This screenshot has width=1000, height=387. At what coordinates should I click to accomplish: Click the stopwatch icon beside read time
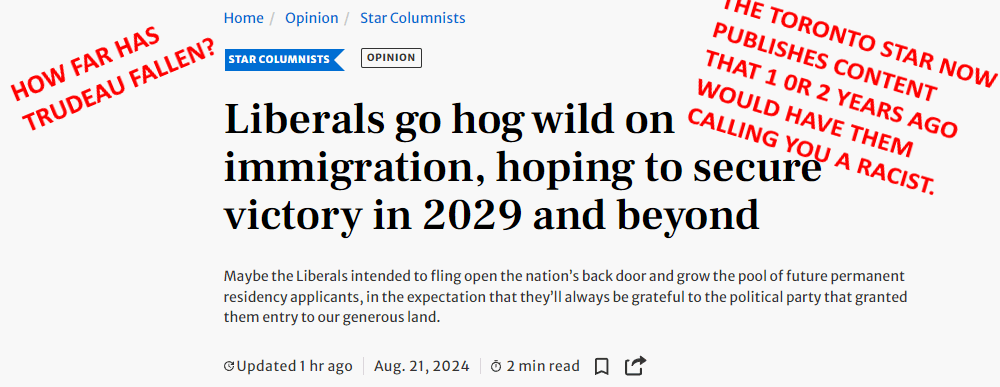[x=496, y=367]
